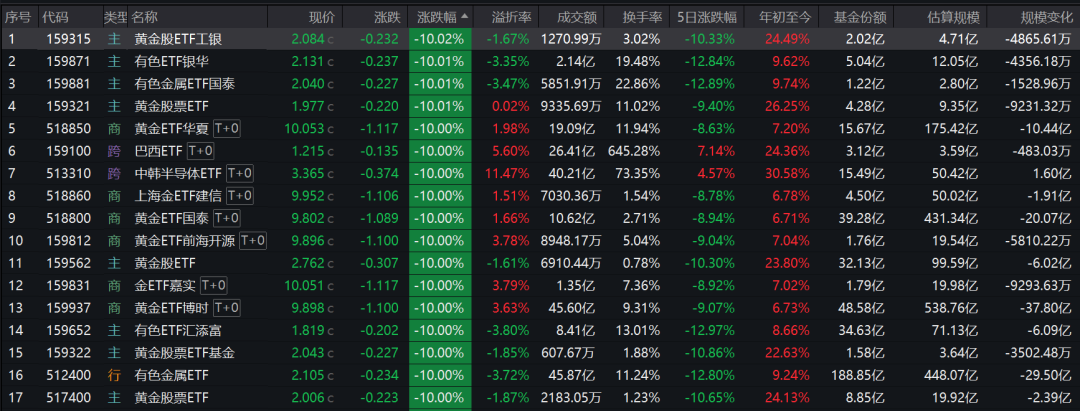Image resolution: width=1080 pixels, height=411 pixels.
Task: Select the 年初至今 column header
Action: tap(786, 18)
